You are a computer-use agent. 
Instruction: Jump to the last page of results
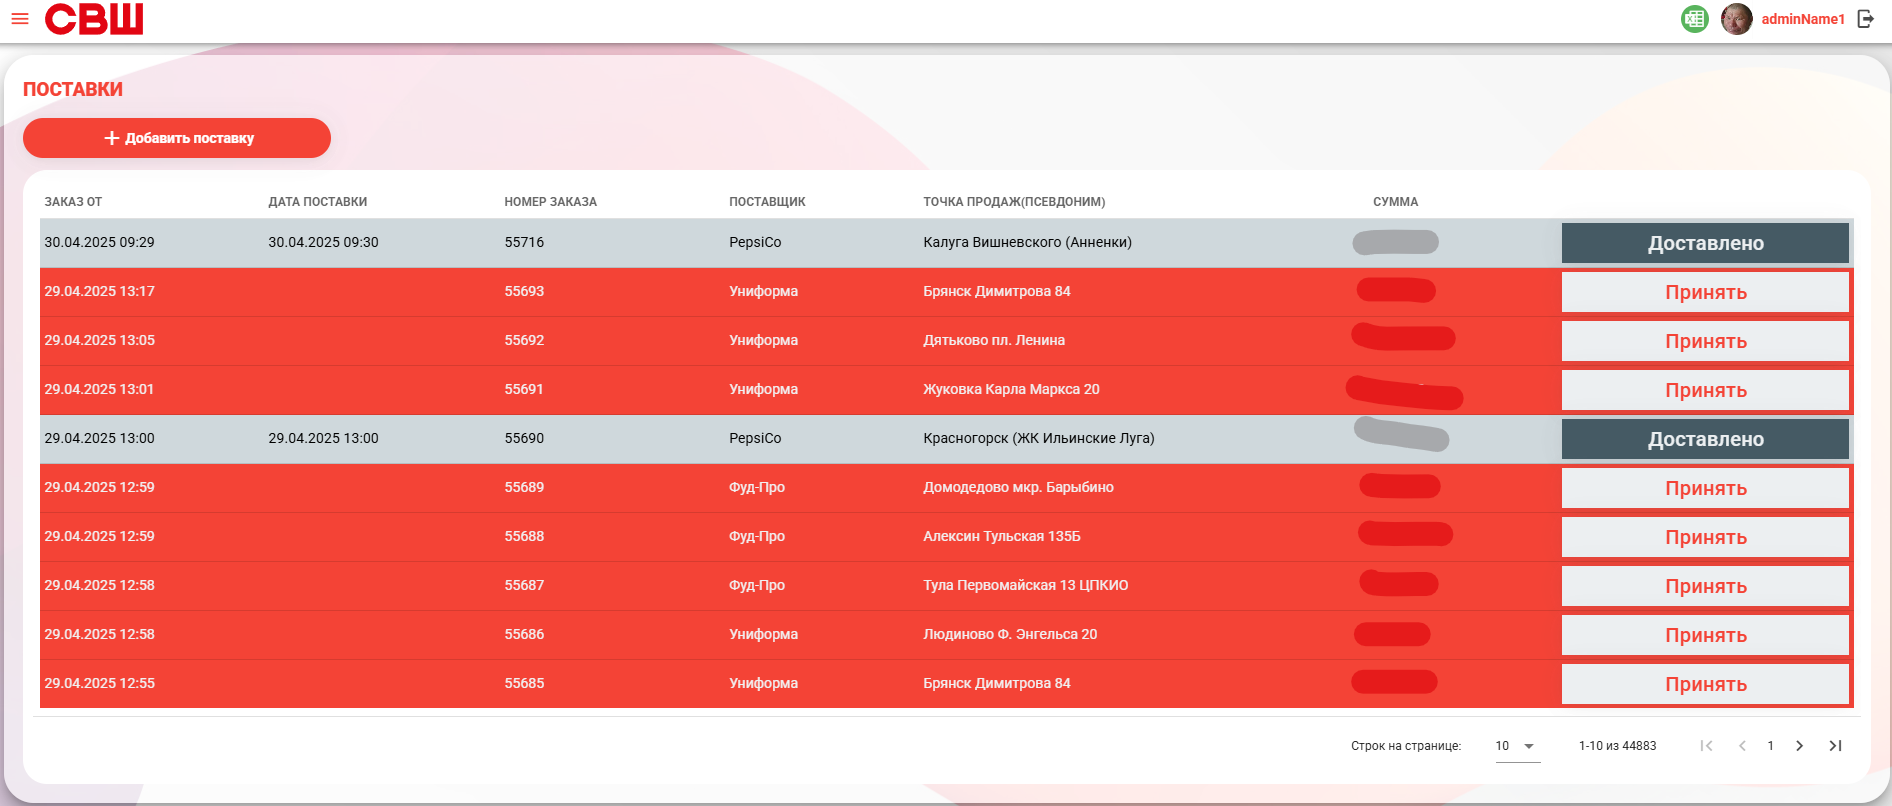tap(1835, 746)
